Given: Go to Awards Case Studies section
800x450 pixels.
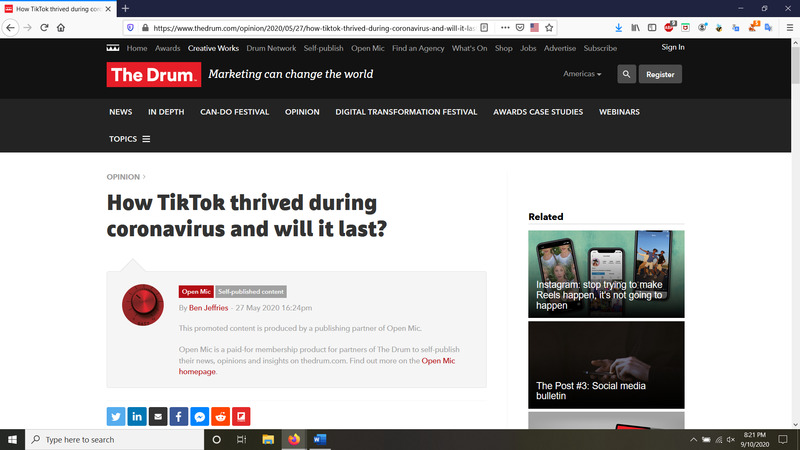Looking at the screenshot, I should (x=537, y=112).
